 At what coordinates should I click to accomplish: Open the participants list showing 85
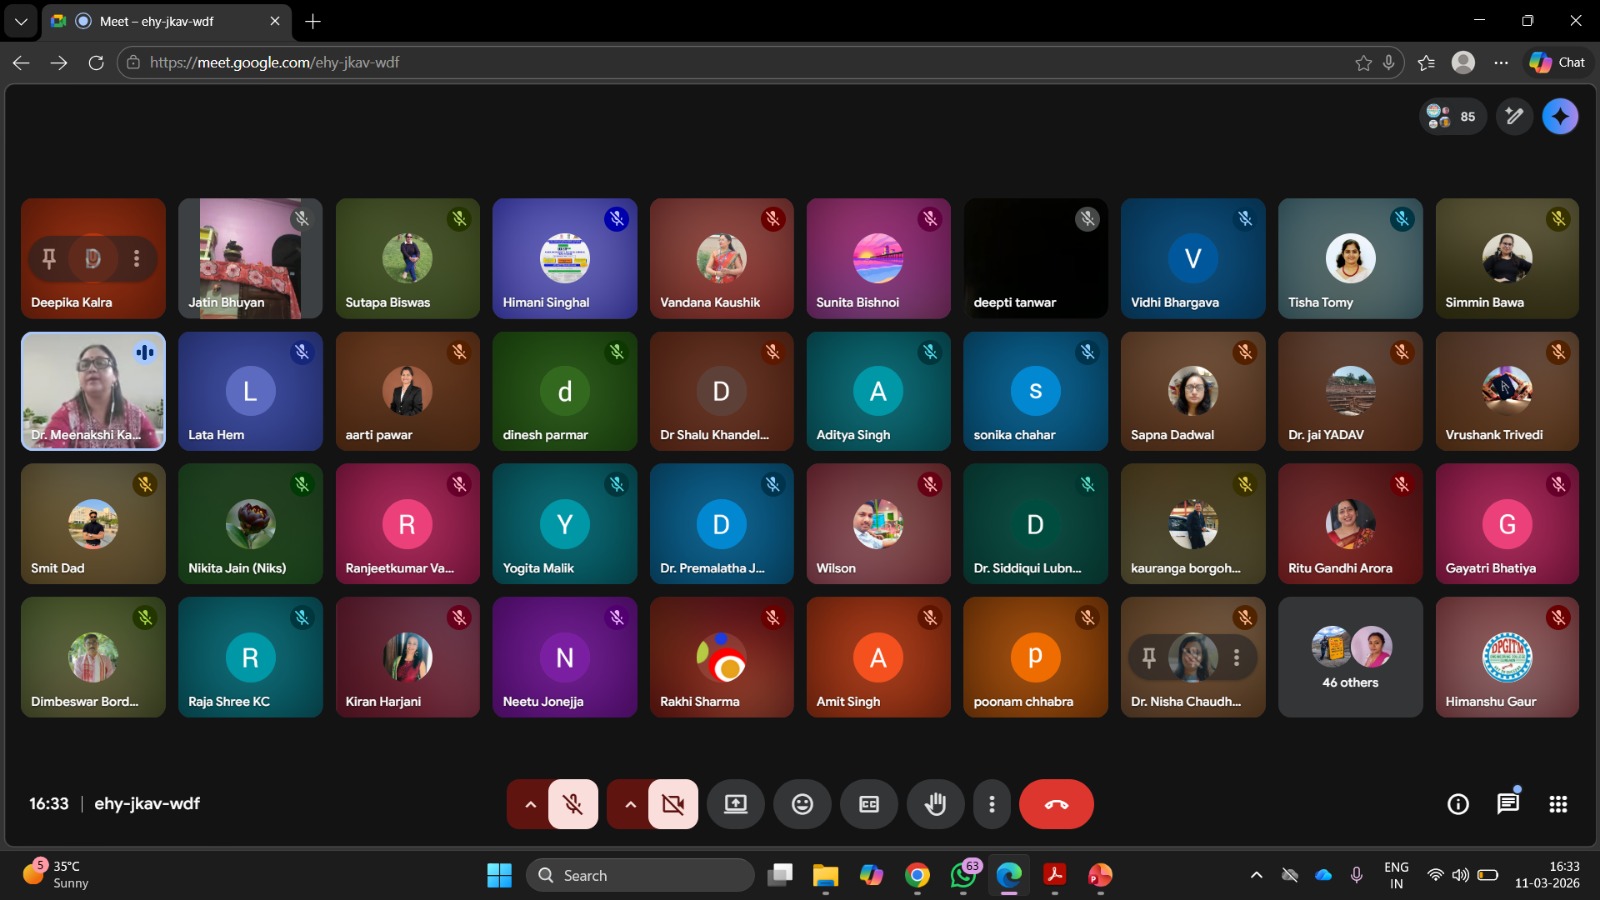pyautogui.click(x=1452, y=116)
